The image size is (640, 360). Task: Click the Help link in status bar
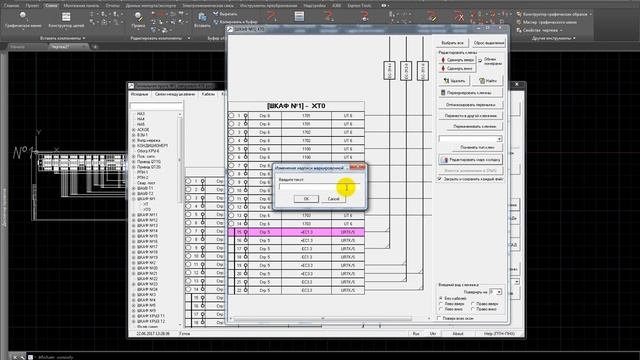[499, 334]
